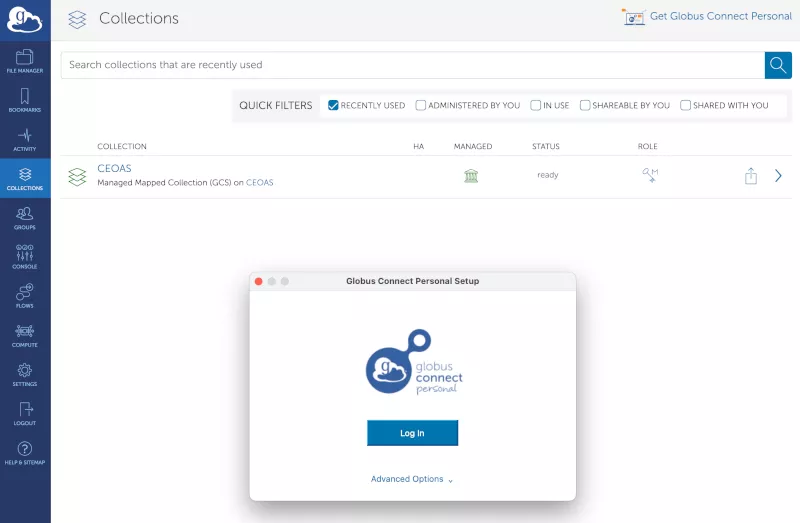Click the managed bank icon for CEOAS

click(x=471, y=176)
